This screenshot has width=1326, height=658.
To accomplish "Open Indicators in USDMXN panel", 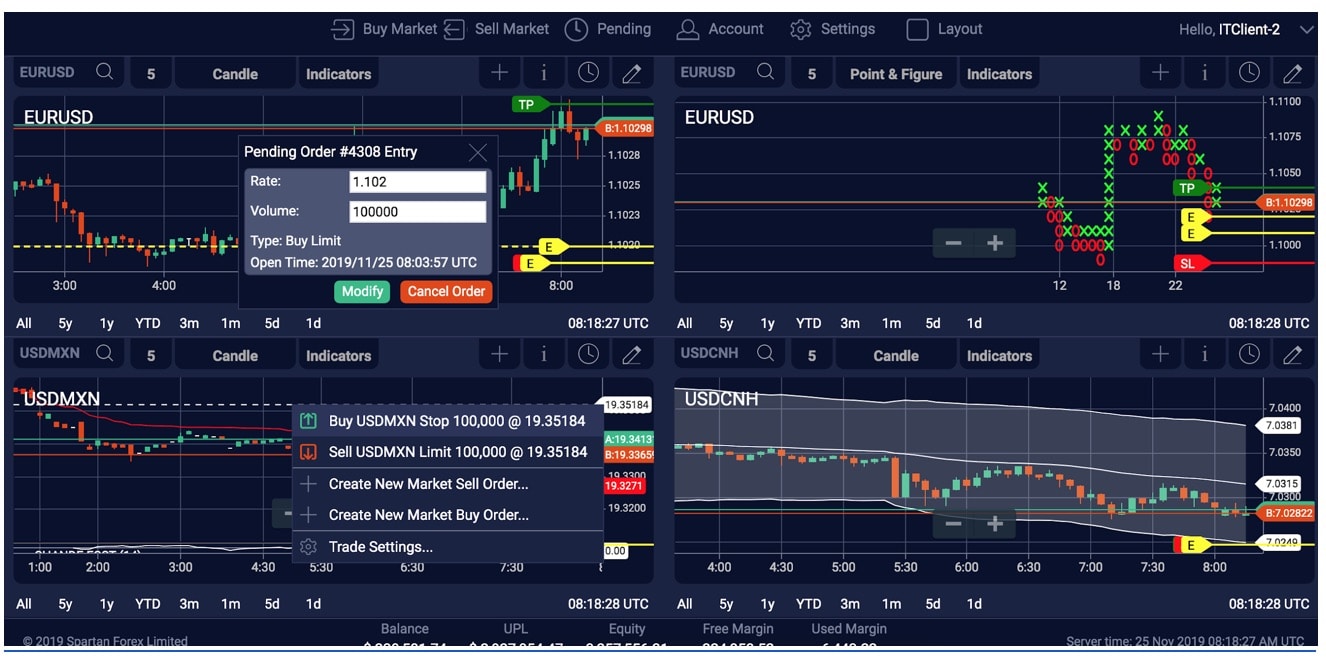I will [x=338, y=356].
